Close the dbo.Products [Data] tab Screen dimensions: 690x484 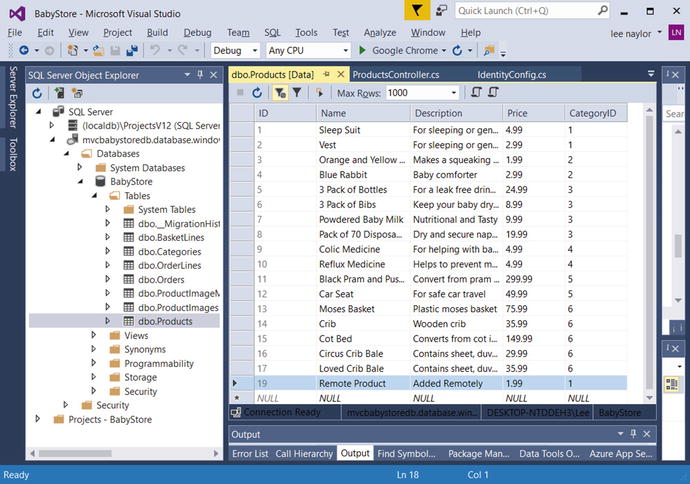[x=341, y=74]
